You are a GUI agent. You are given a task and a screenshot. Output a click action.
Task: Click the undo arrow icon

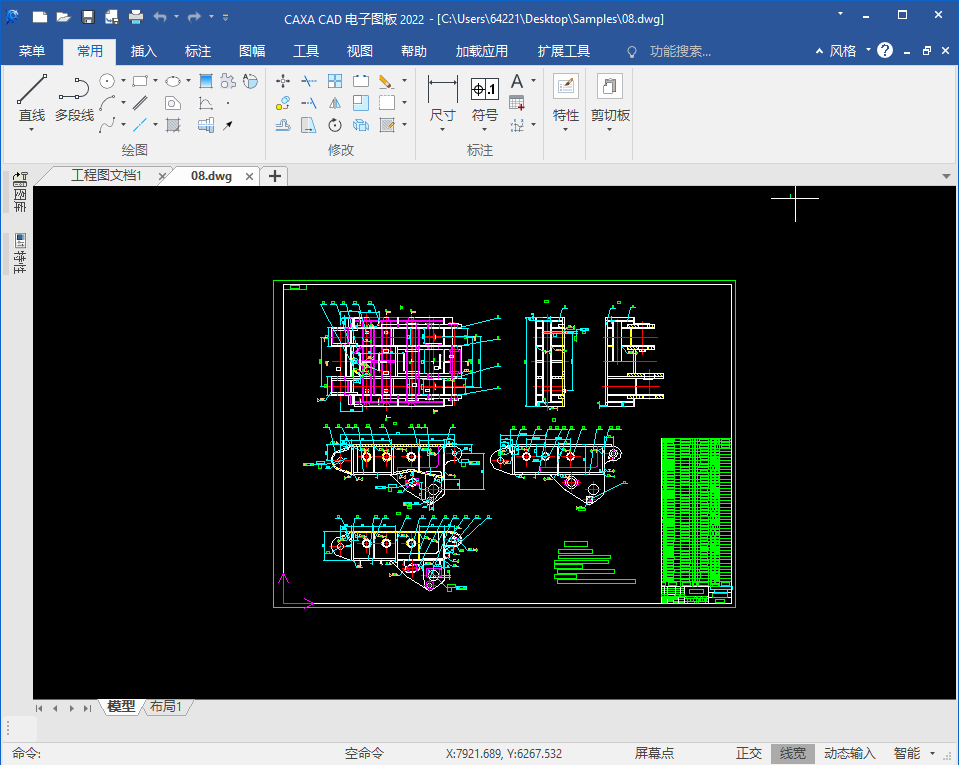pos(160,17)
